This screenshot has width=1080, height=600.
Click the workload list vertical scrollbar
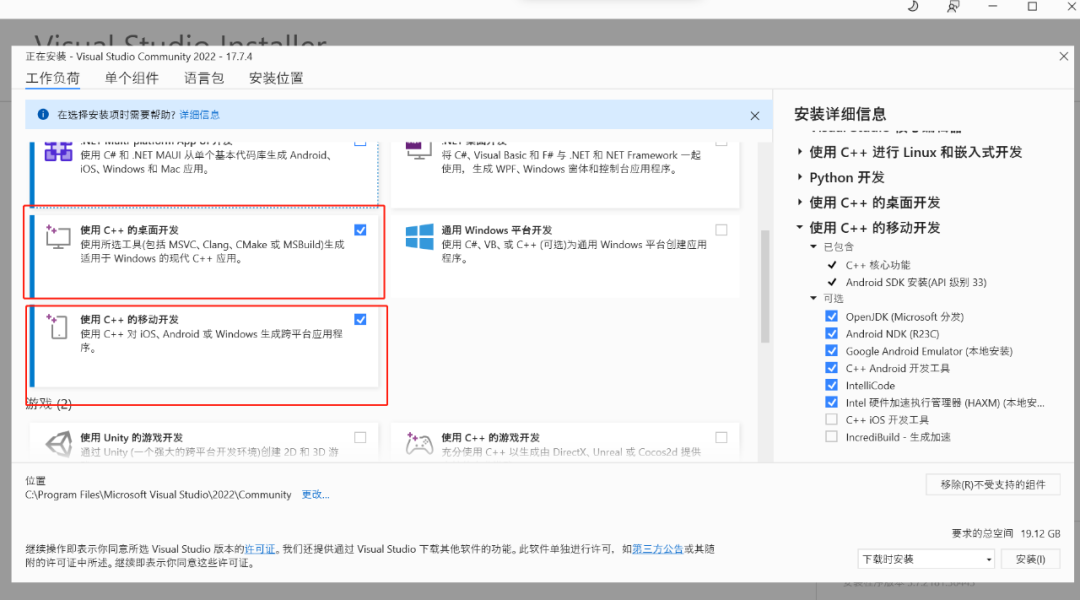pyautogui.click(x=765, y=287)
